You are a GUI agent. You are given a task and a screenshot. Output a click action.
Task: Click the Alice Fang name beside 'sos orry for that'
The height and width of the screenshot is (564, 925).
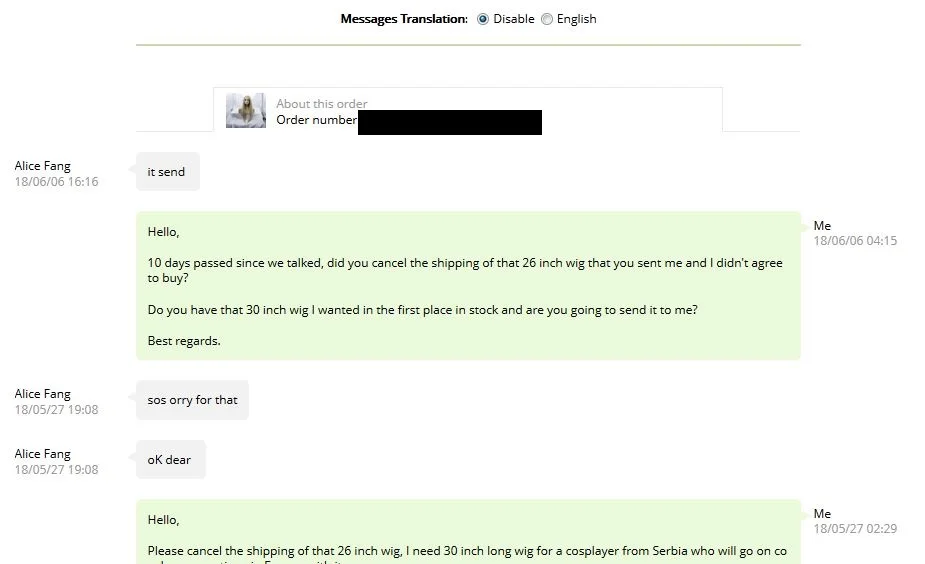pyautogui.click(x=42, y=394)
